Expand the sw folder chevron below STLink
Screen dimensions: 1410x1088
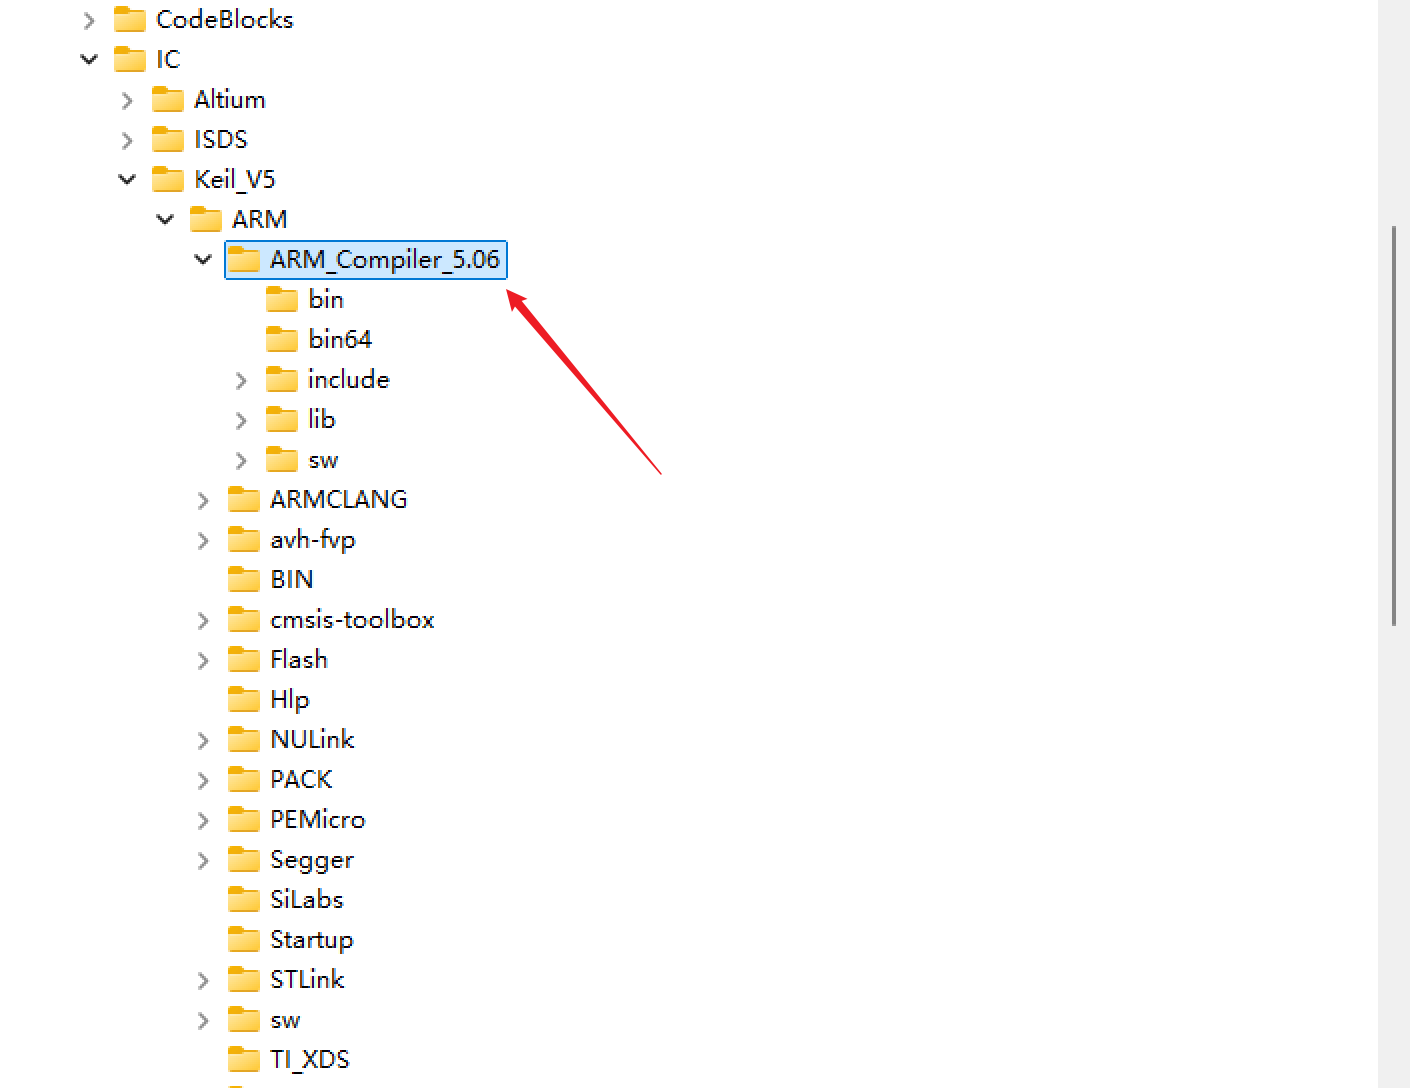coord(203,1020)
